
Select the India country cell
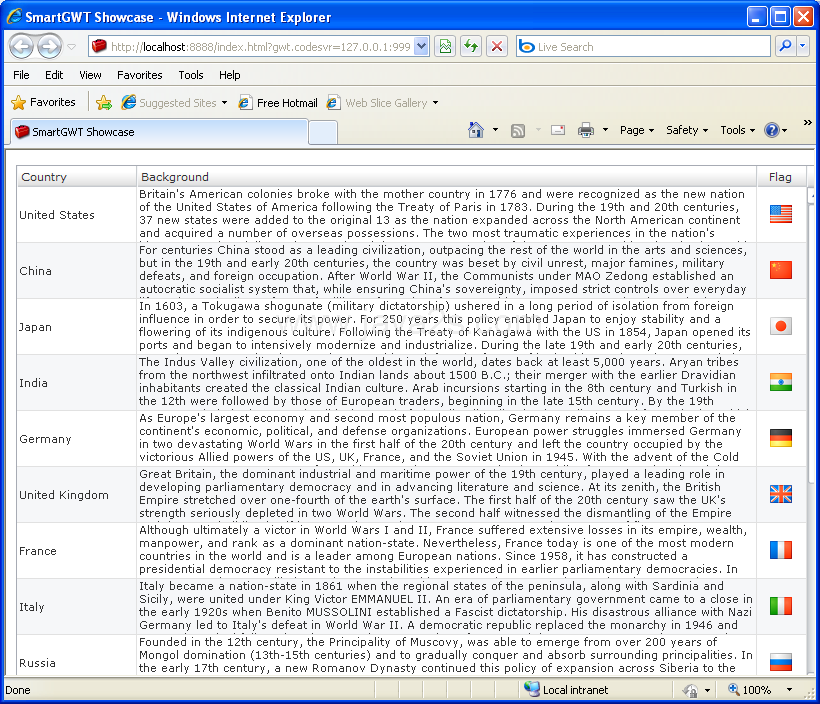click(76, 383)
